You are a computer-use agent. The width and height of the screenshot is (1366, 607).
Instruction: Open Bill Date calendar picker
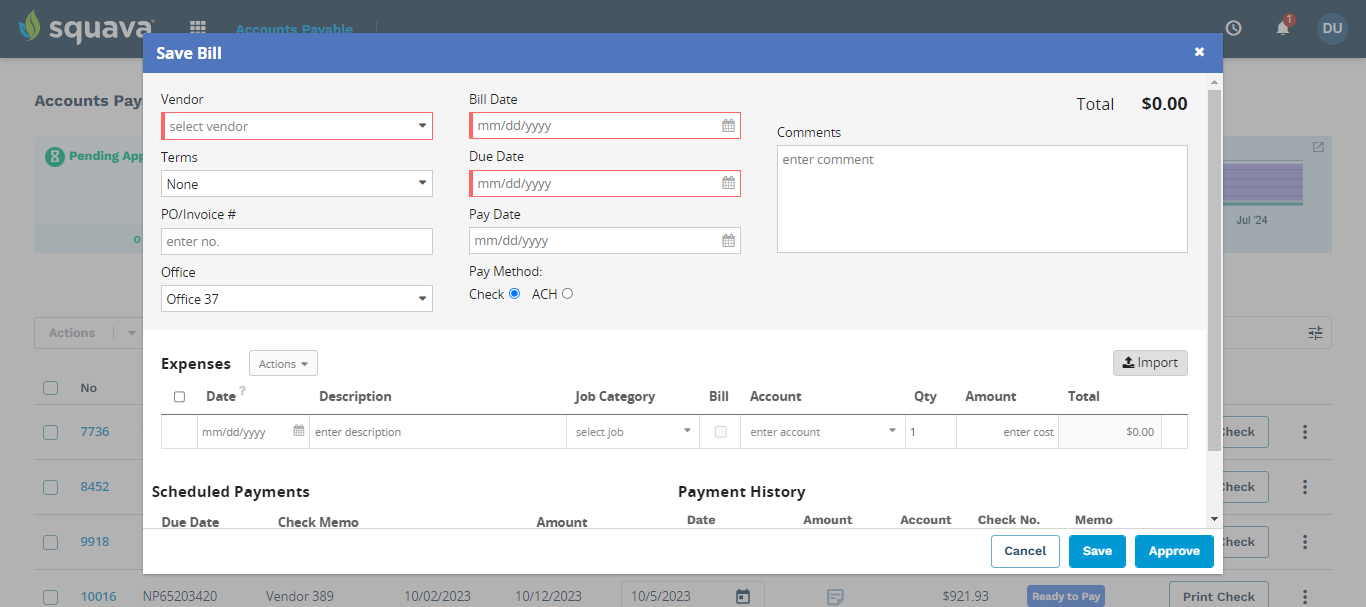729,126
